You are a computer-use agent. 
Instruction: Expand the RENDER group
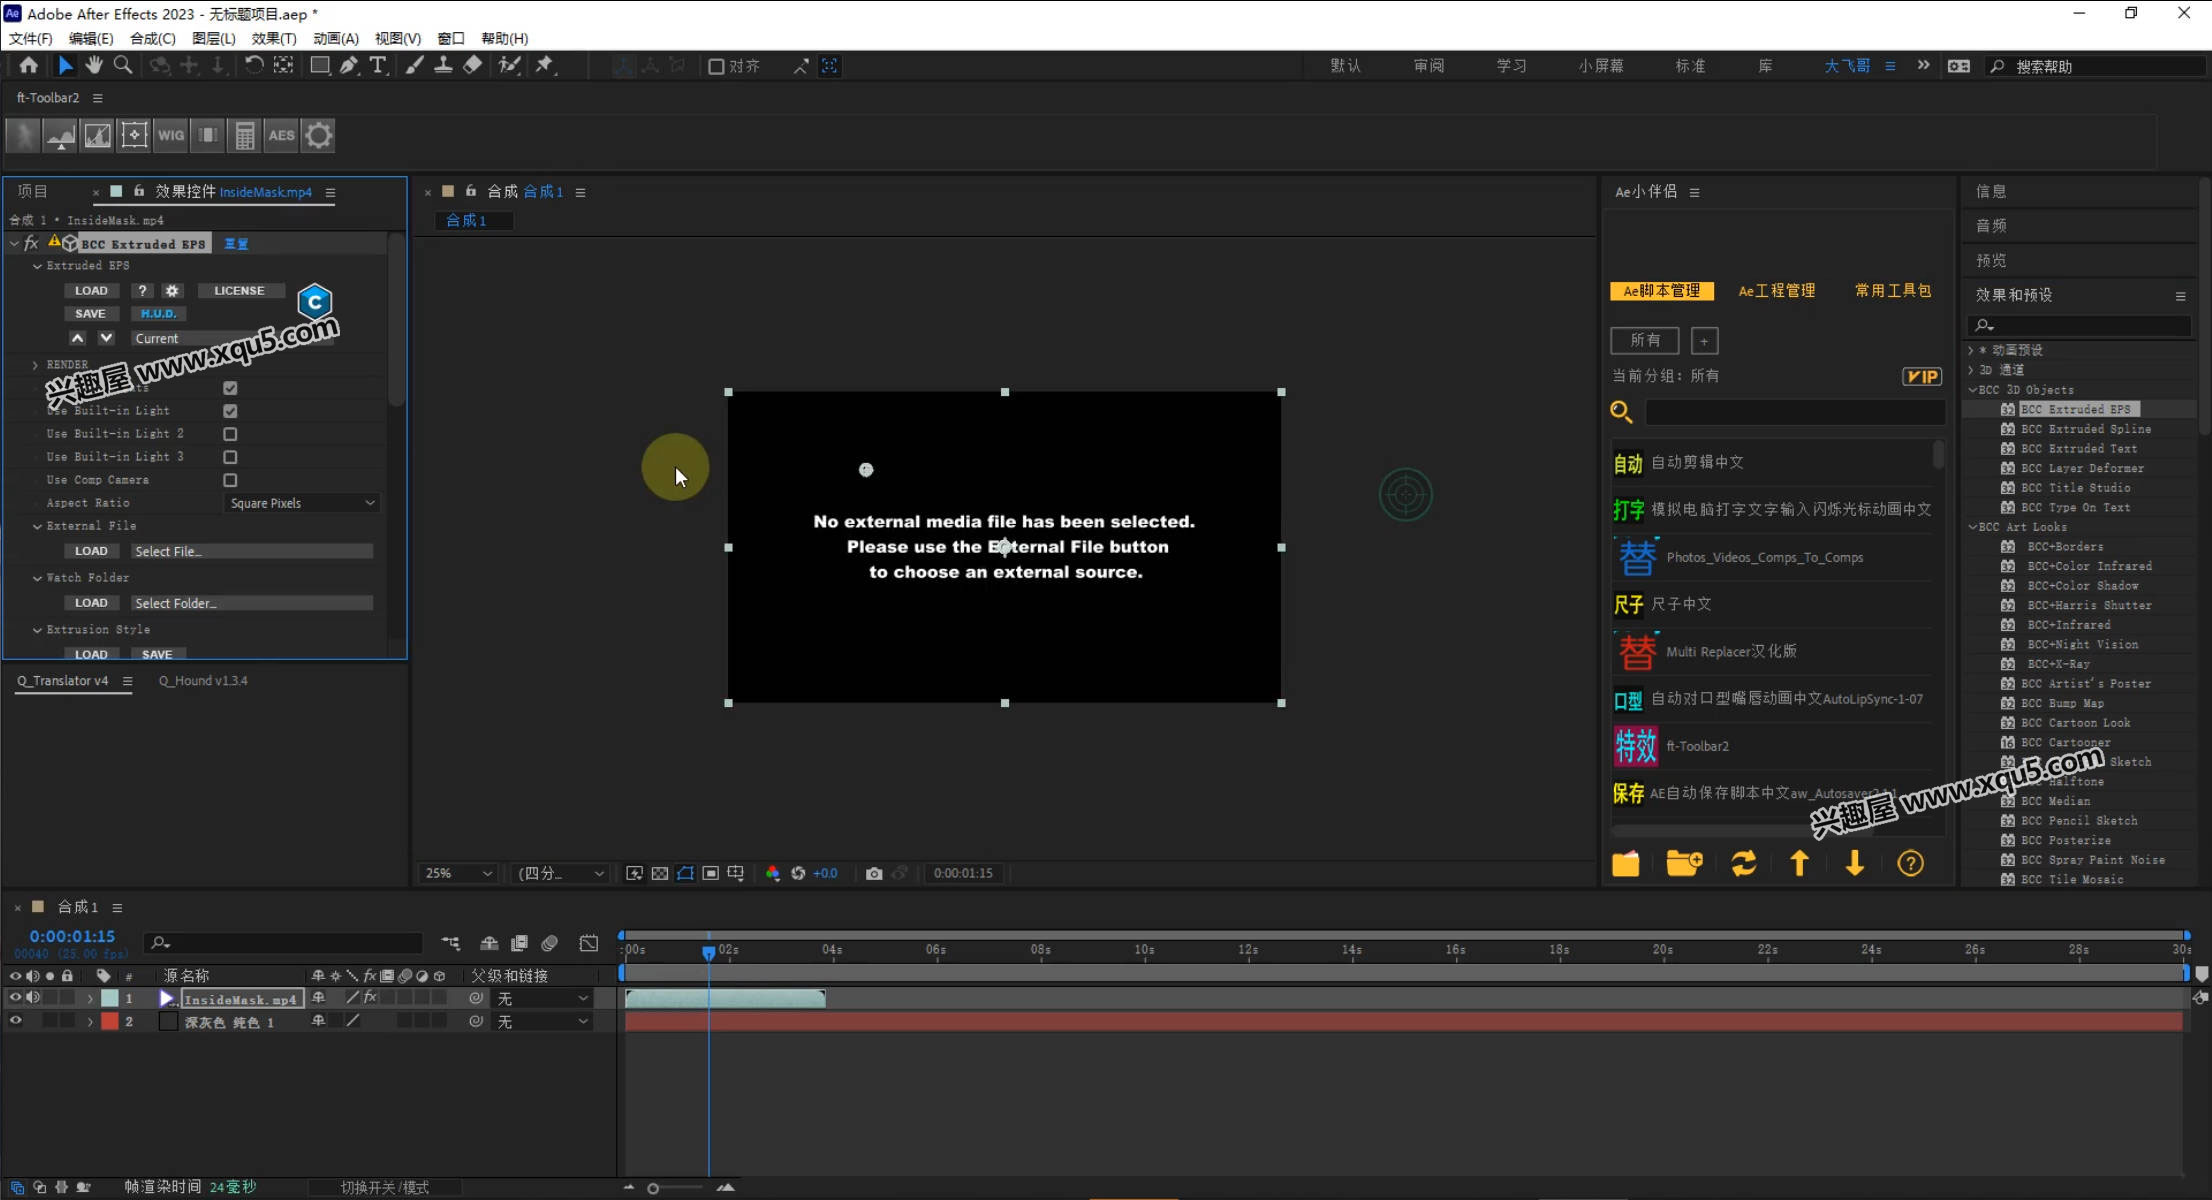point(36,365)
